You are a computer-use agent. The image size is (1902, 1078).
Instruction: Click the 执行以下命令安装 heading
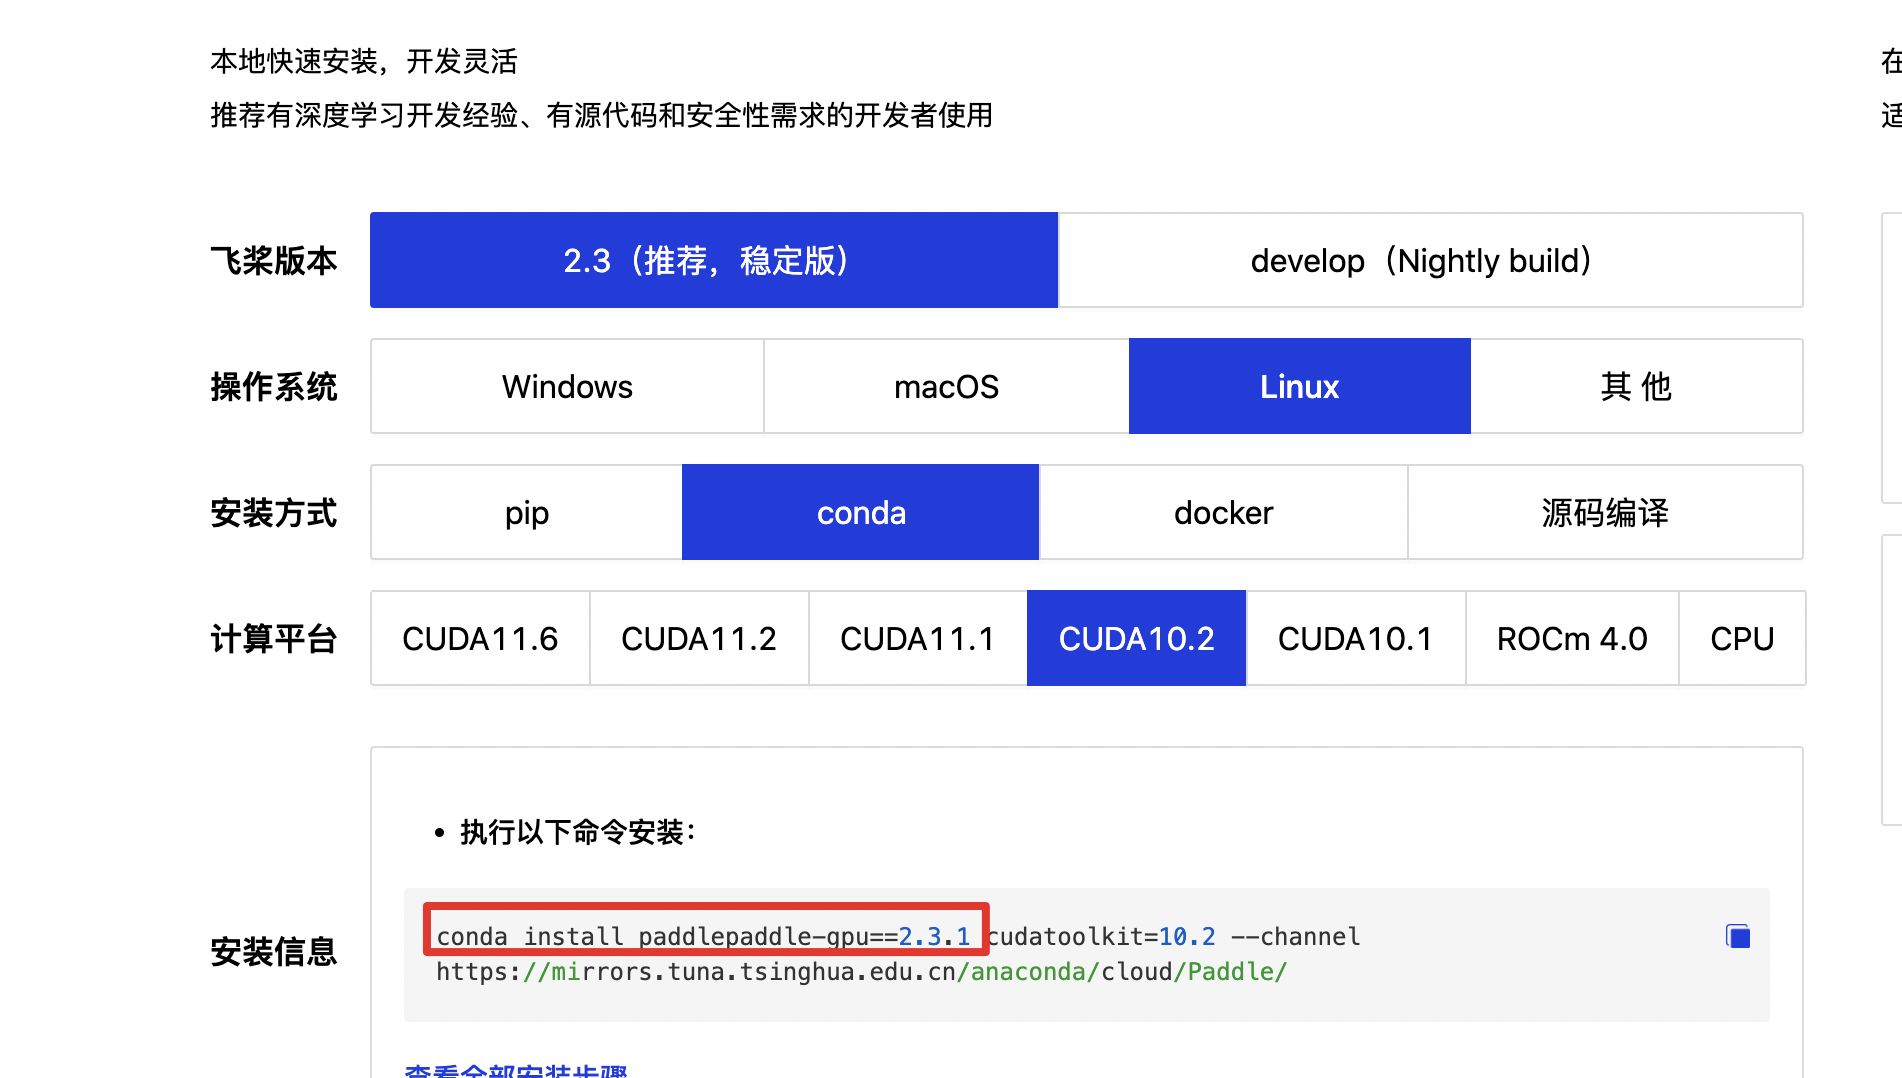(x=578, y=832)
